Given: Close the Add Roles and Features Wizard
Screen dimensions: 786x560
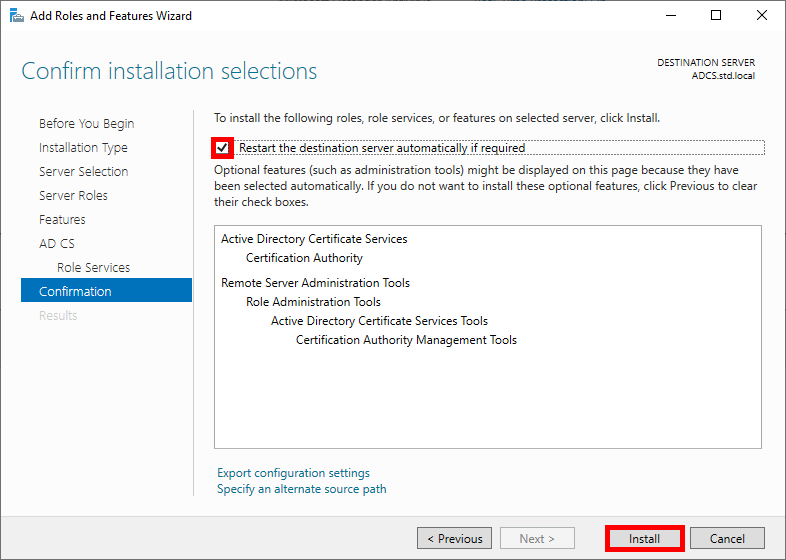Looking at the screenshot, I should [x=762, y=16].
